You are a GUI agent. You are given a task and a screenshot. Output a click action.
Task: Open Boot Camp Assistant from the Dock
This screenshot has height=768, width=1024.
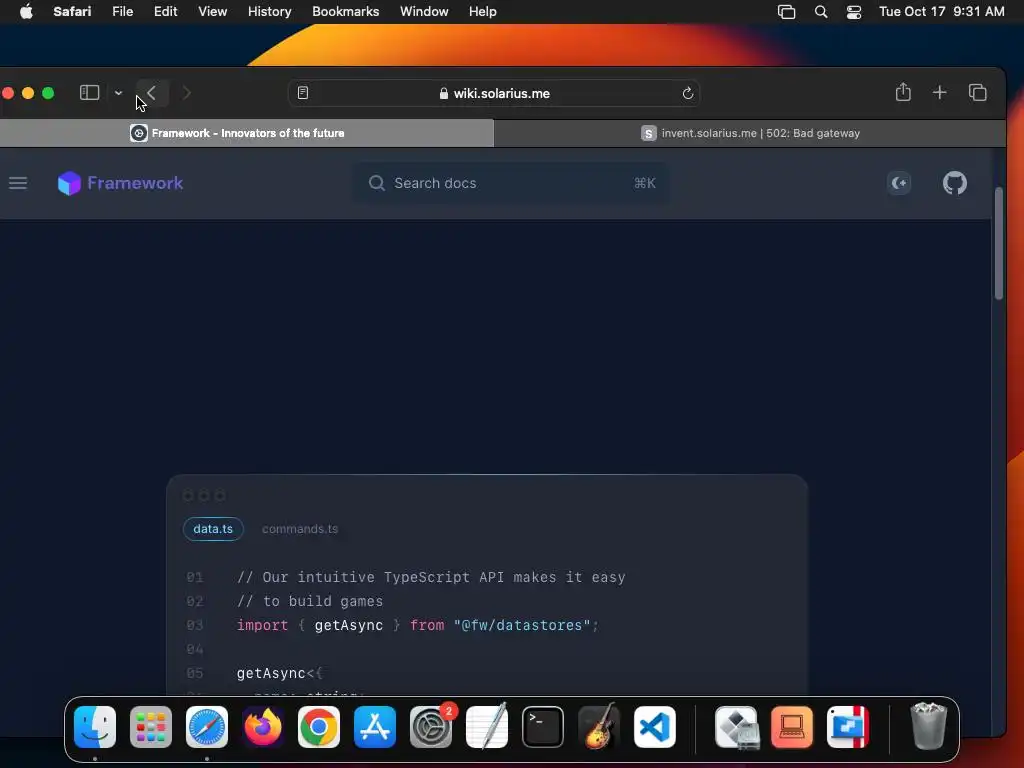click(737, 727)
